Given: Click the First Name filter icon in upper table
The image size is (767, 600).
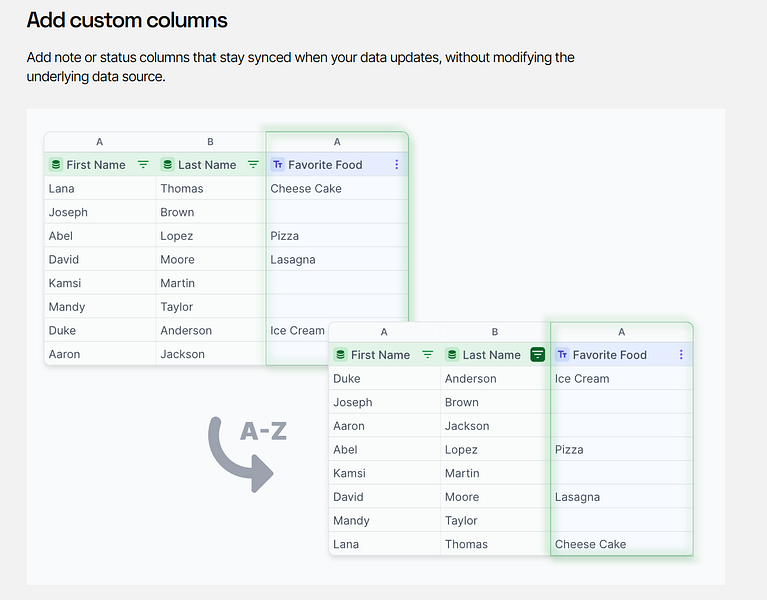Looking at the screenshot, I should tap(143, 165).
